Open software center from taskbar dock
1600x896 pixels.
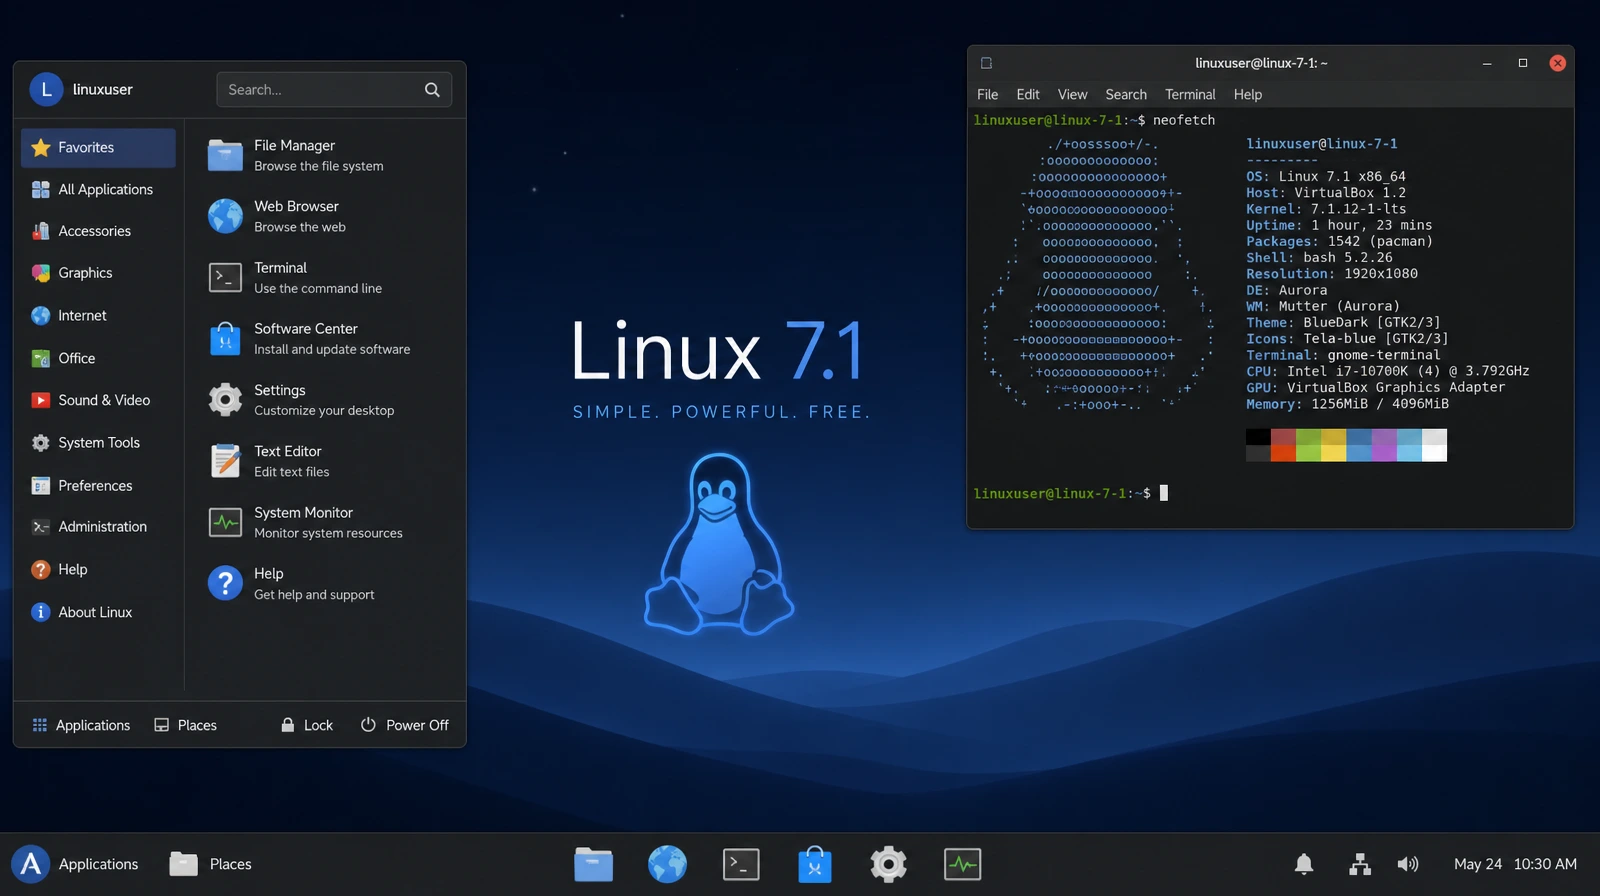[815, 864]
